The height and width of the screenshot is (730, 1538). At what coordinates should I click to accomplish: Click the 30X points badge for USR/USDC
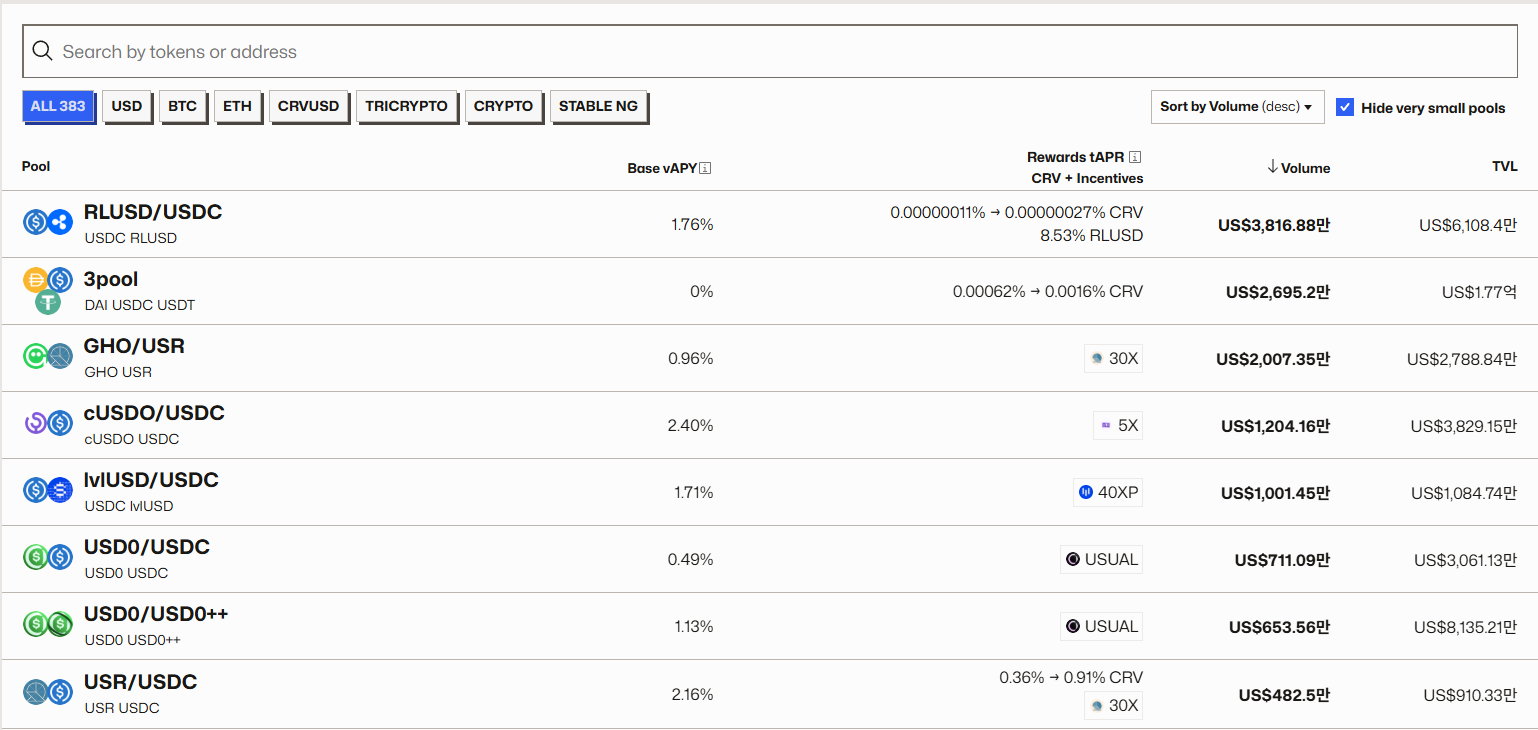(x=1113, y=705)
